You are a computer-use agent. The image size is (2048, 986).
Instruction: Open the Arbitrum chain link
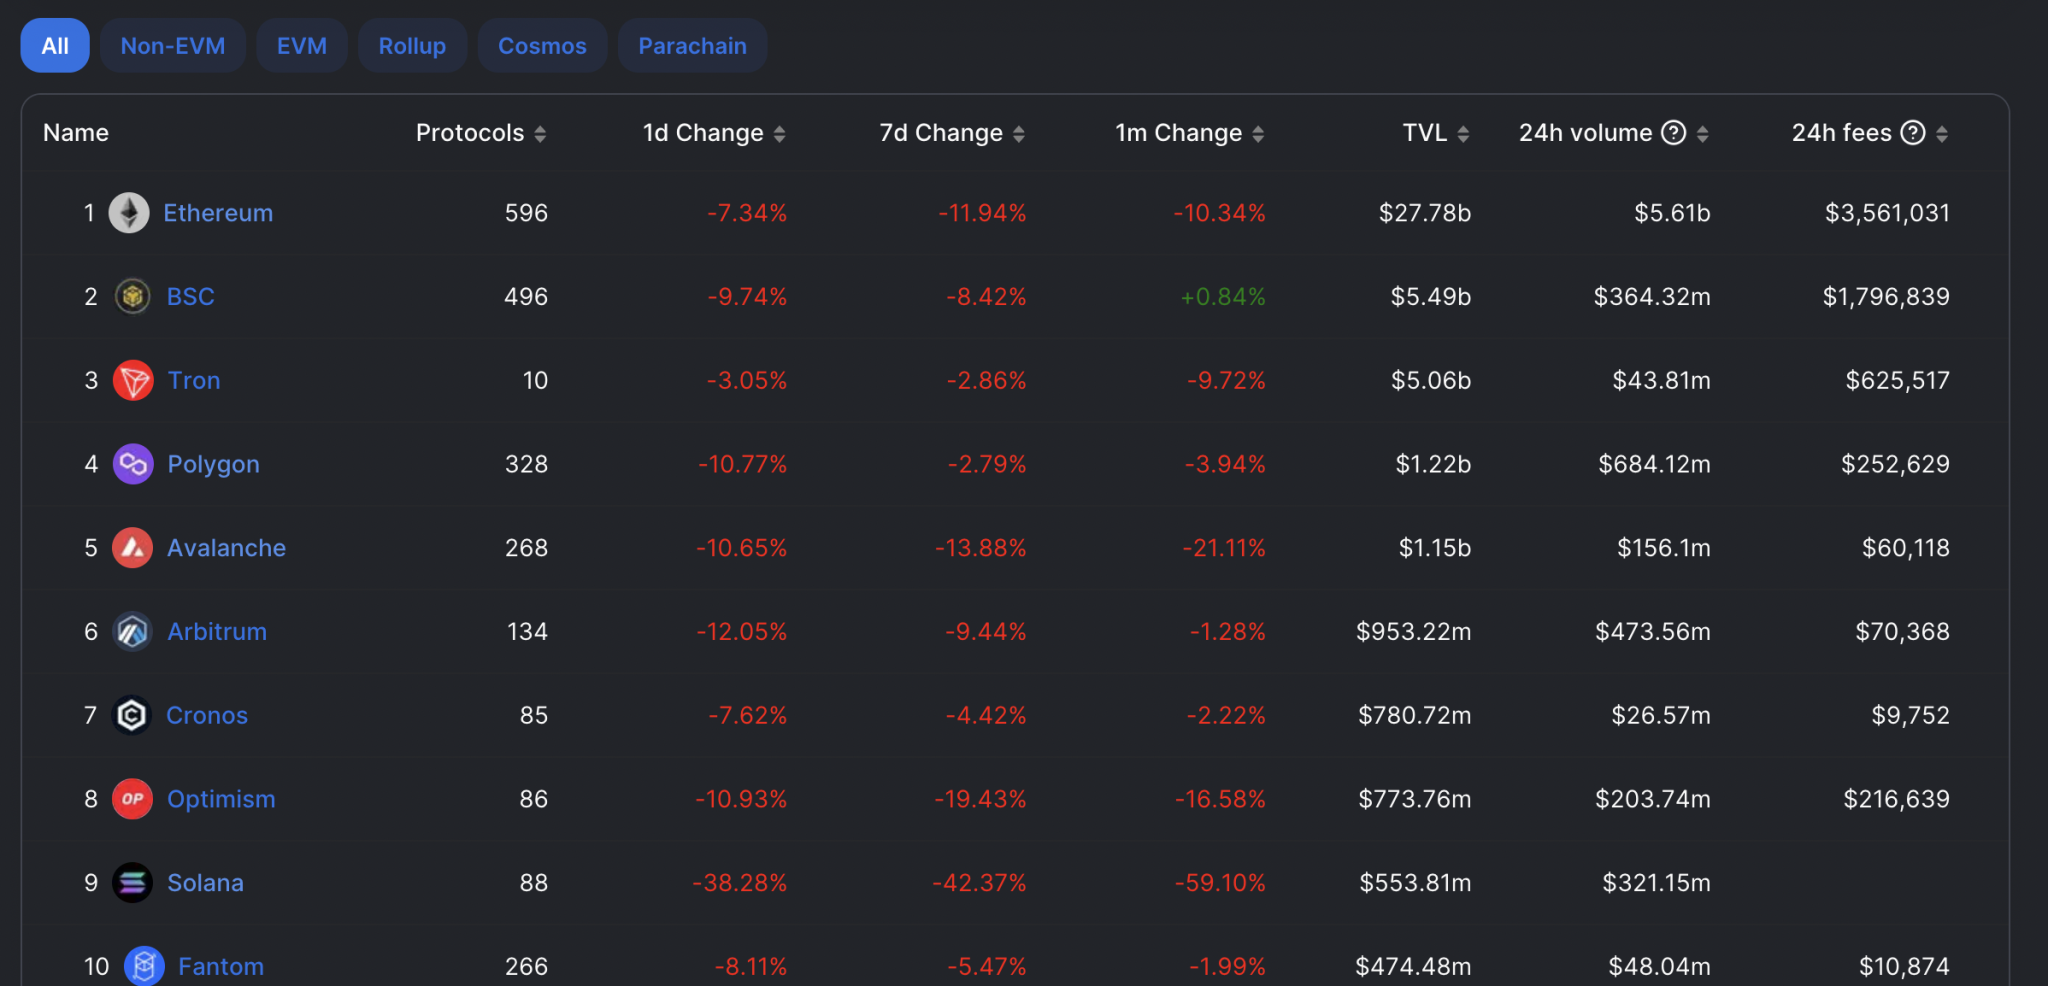pyautogui.click(x=217, y=631)
